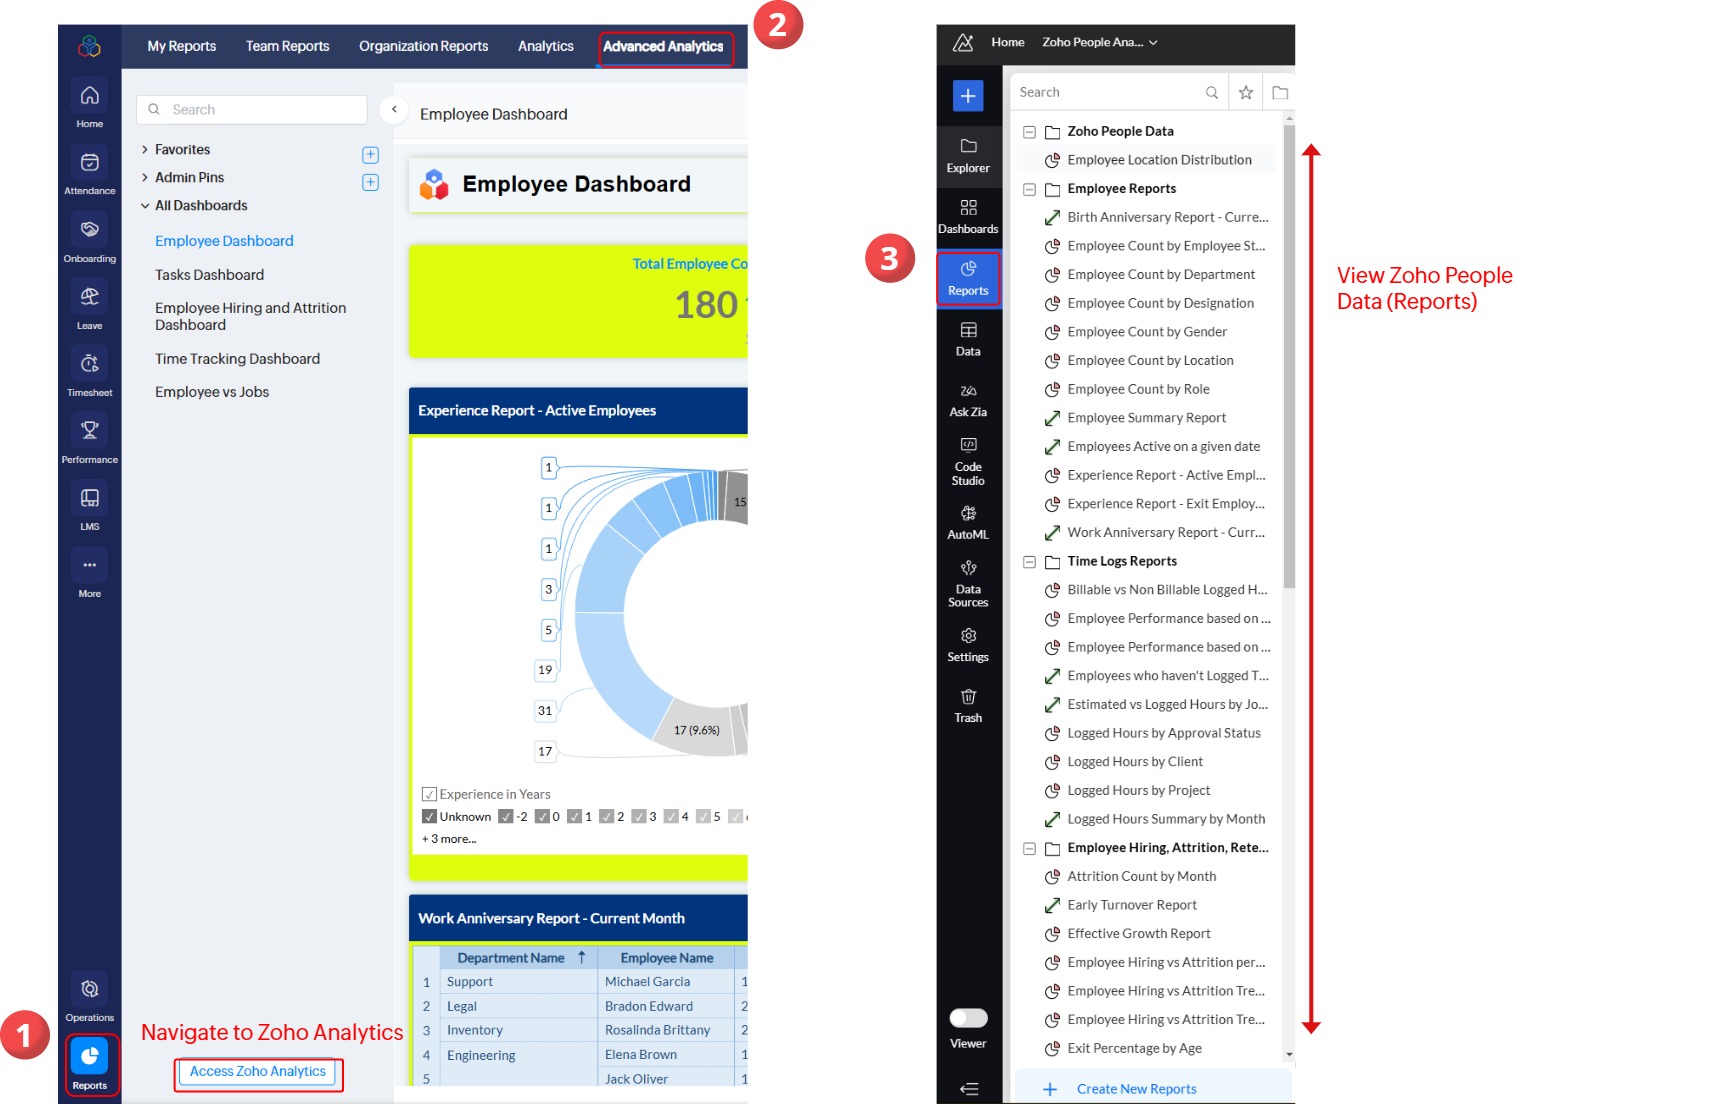Open Ask Zia assistant
The image size is (1723, 1104).
coord(968,400)
